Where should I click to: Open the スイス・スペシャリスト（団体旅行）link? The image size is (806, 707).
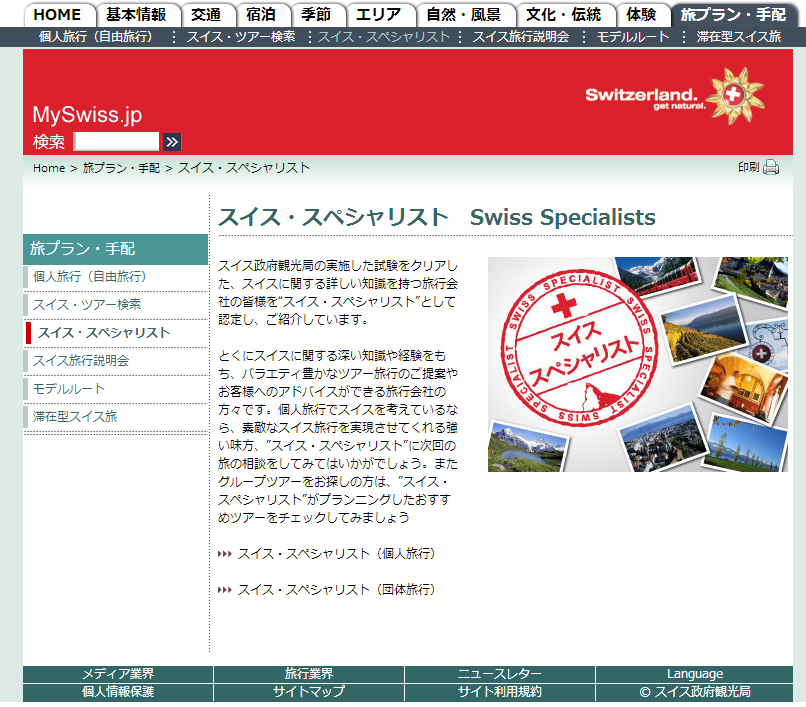pyautogui.click(x=336, y=590)
